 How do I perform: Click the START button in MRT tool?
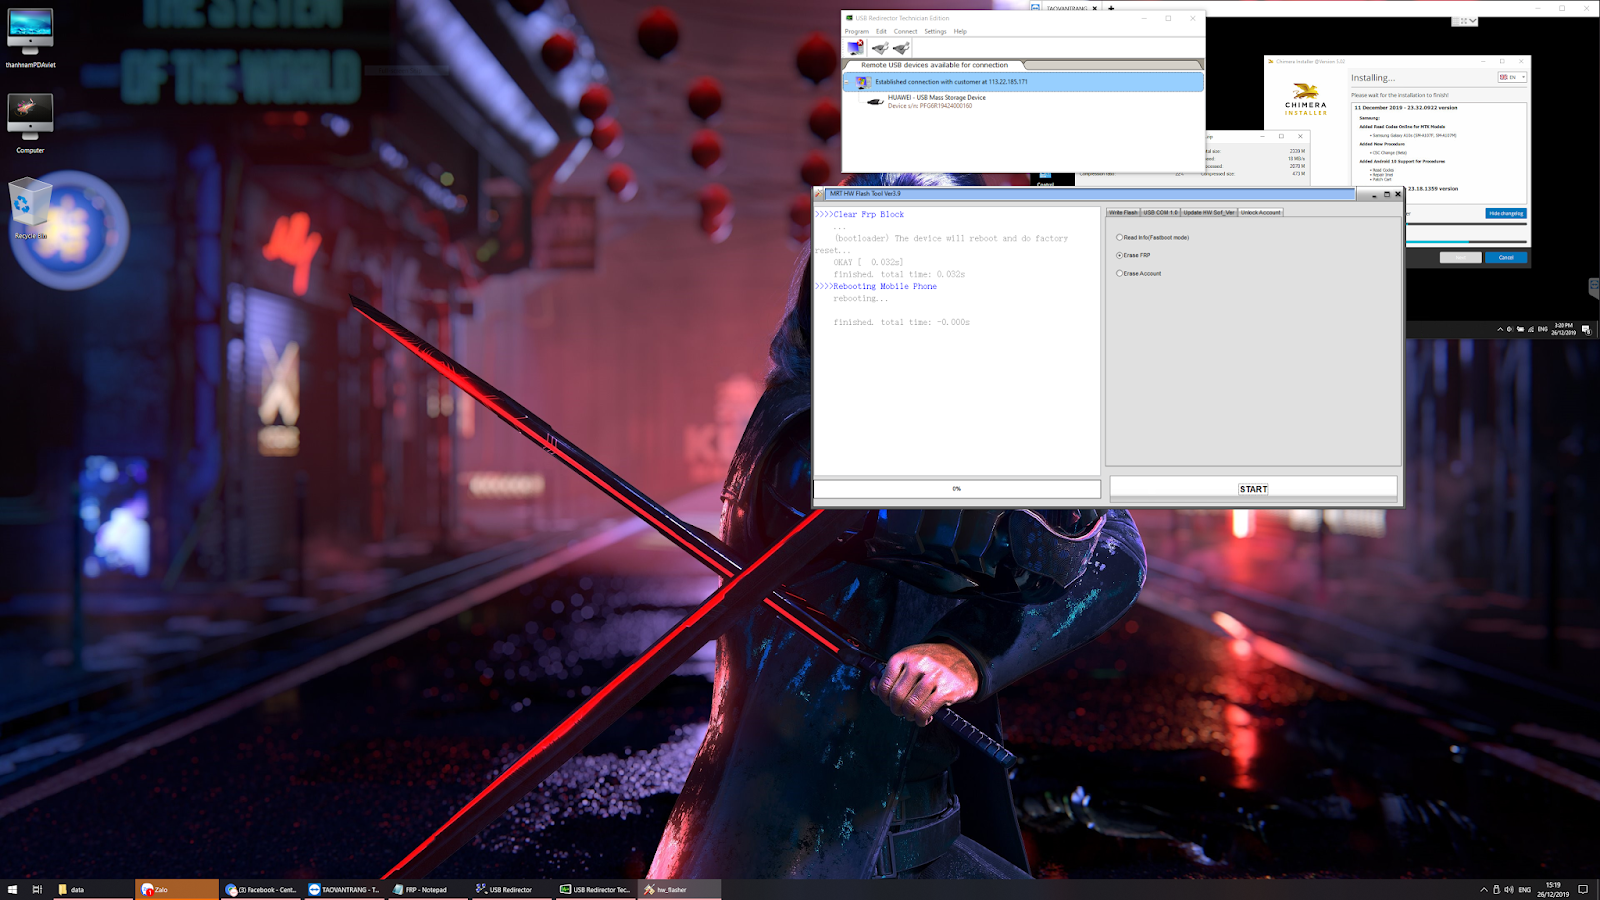[1253, 489]
